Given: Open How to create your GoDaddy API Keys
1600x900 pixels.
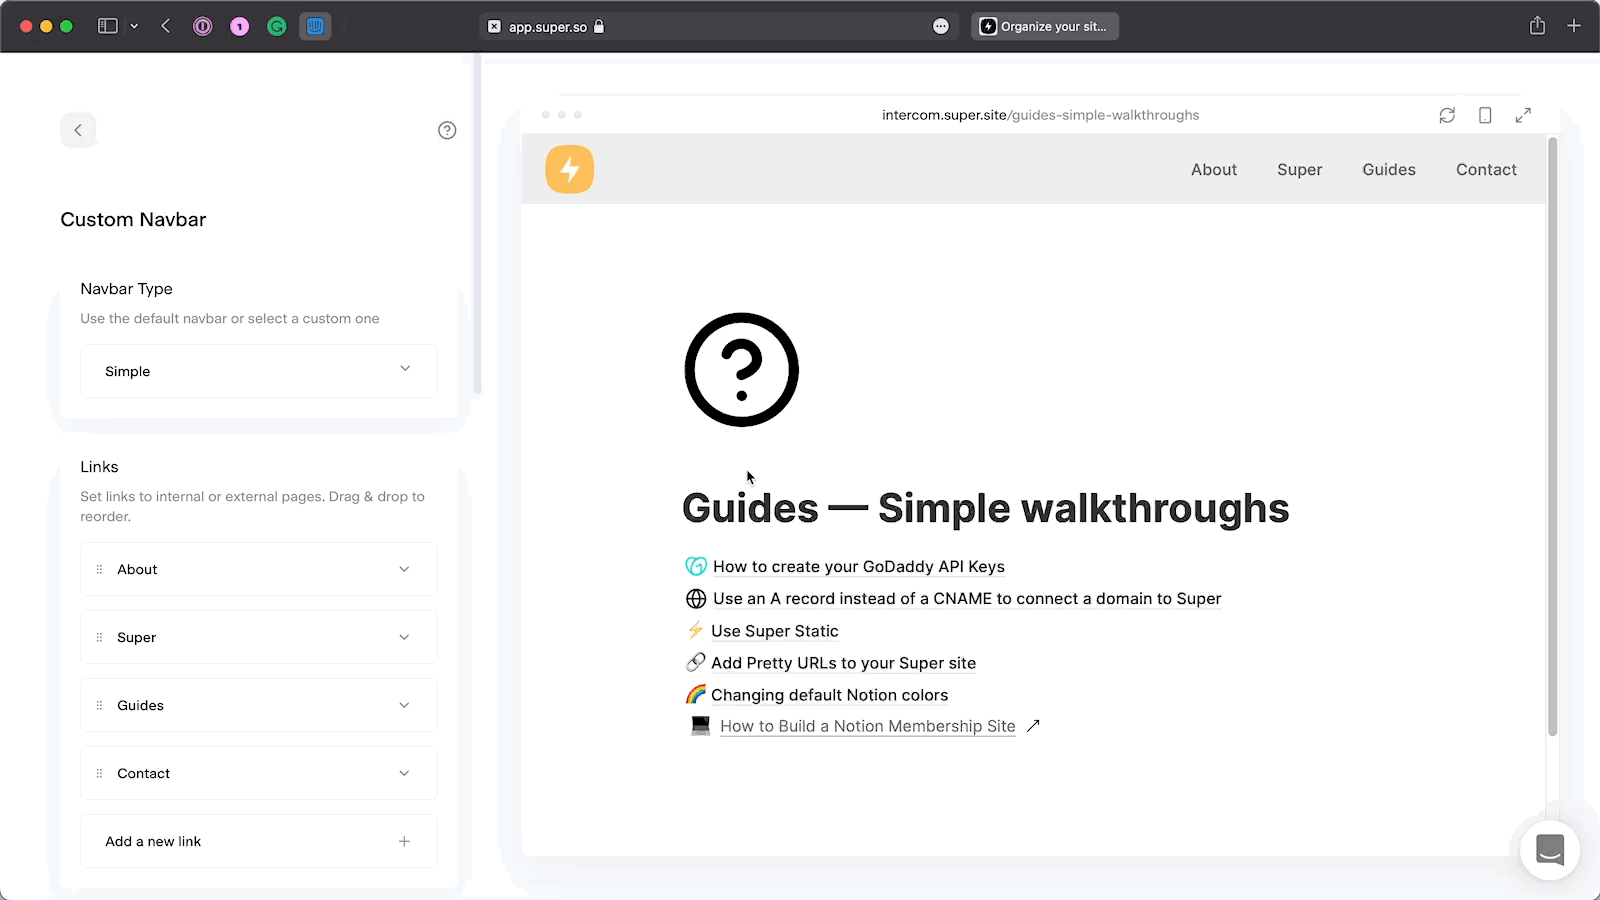Looking at the screenshot, I should (x=859, y=567).
